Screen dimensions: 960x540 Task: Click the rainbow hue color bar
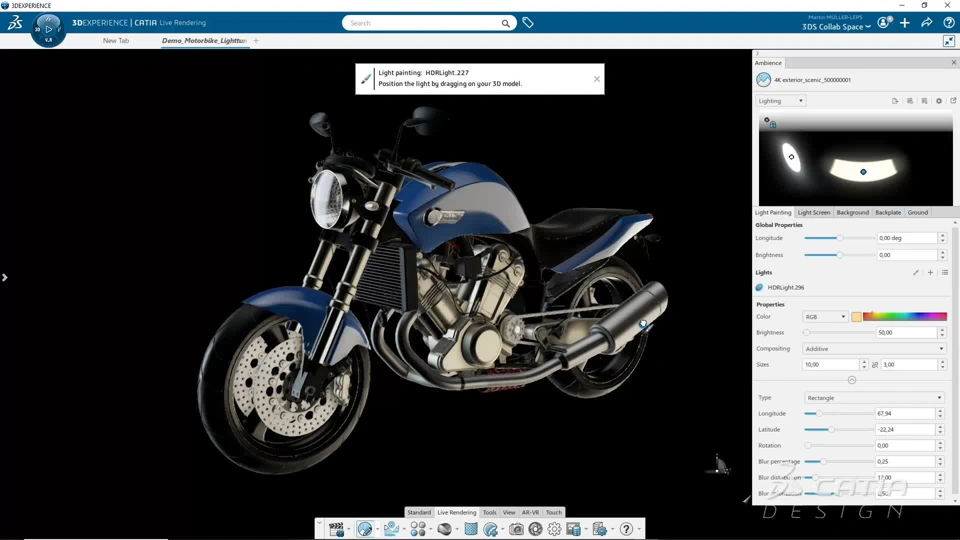click(x=905, y=317)
